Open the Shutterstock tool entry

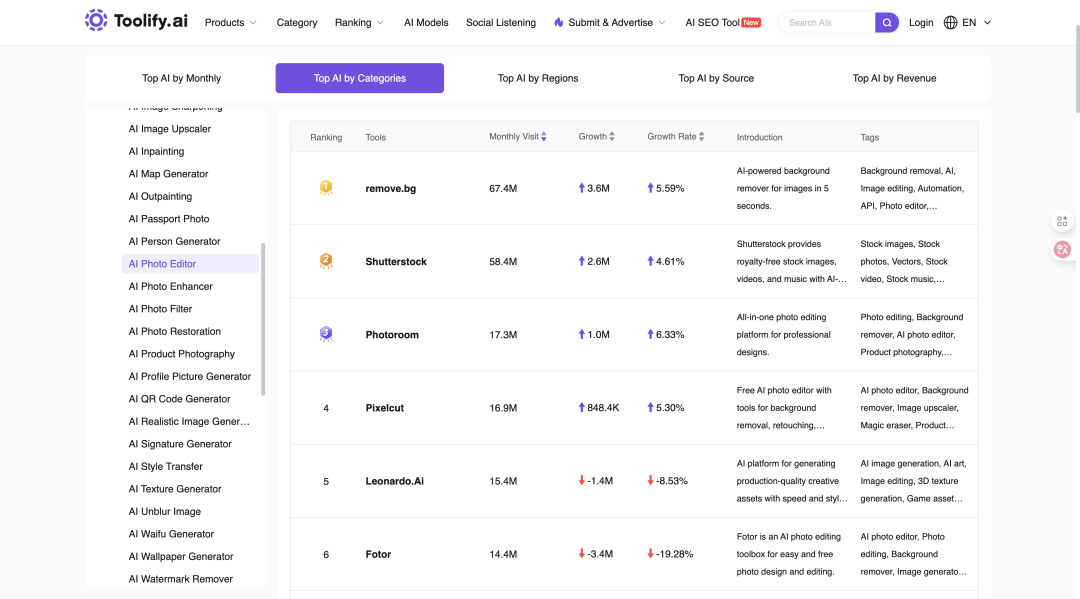[x=396, y=262]
